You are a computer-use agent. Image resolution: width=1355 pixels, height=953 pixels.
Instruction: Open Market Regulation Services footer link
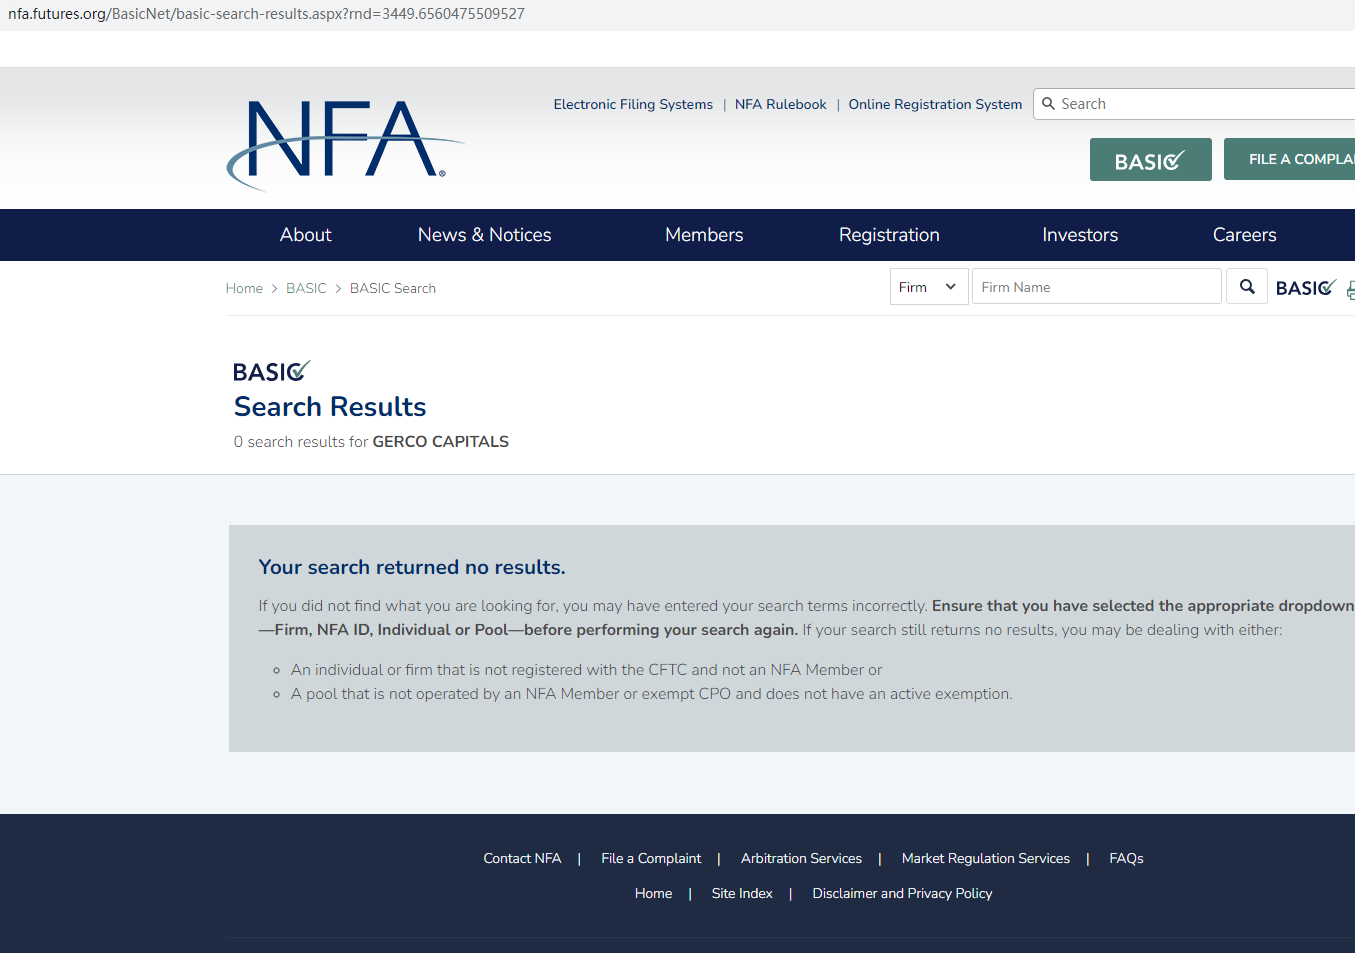tap(986, 858)
